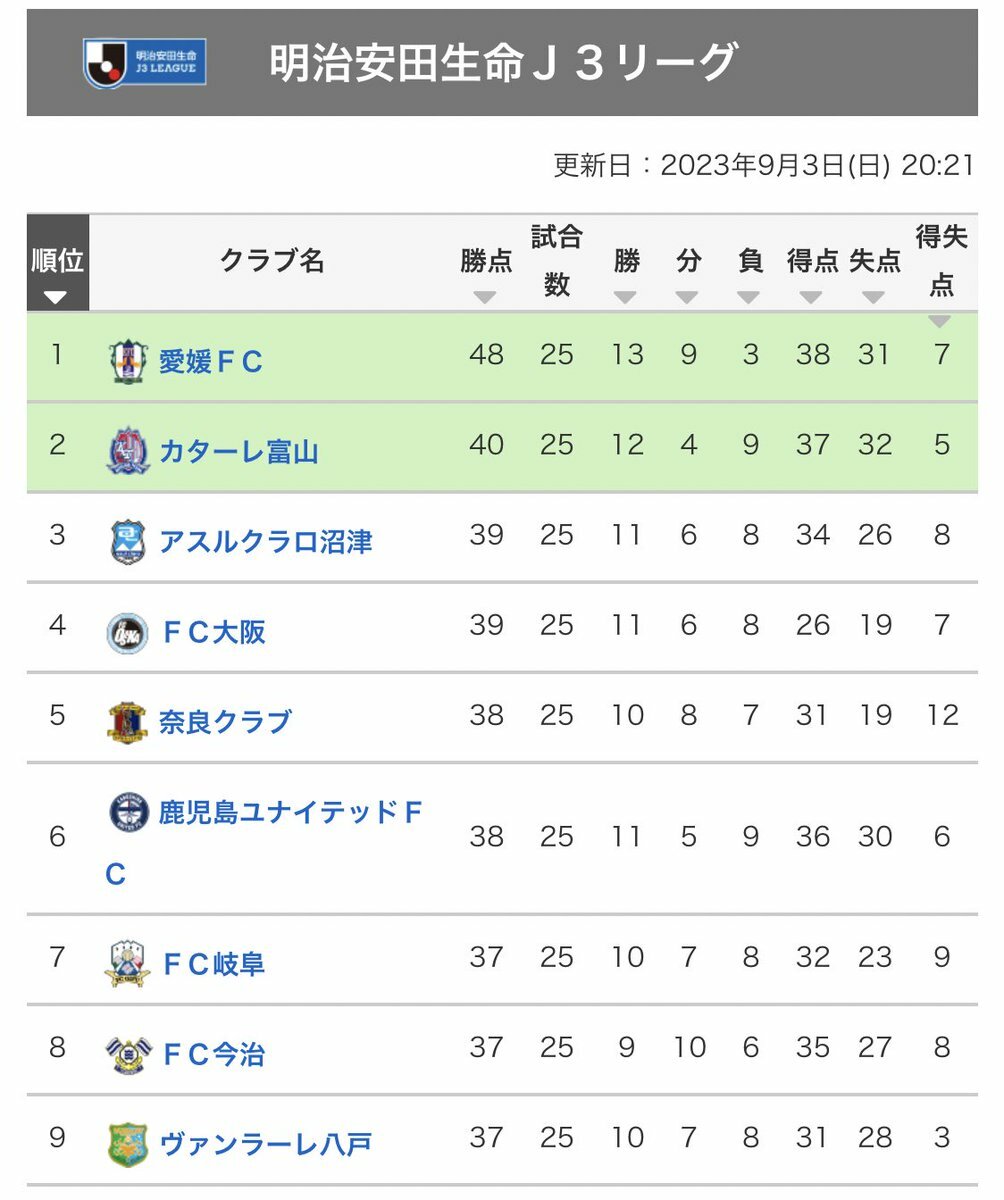1004x1200 pixels.
Task: Sort by 順位 using its arrow
Action: pyautogui.click(x=56, y=297)
